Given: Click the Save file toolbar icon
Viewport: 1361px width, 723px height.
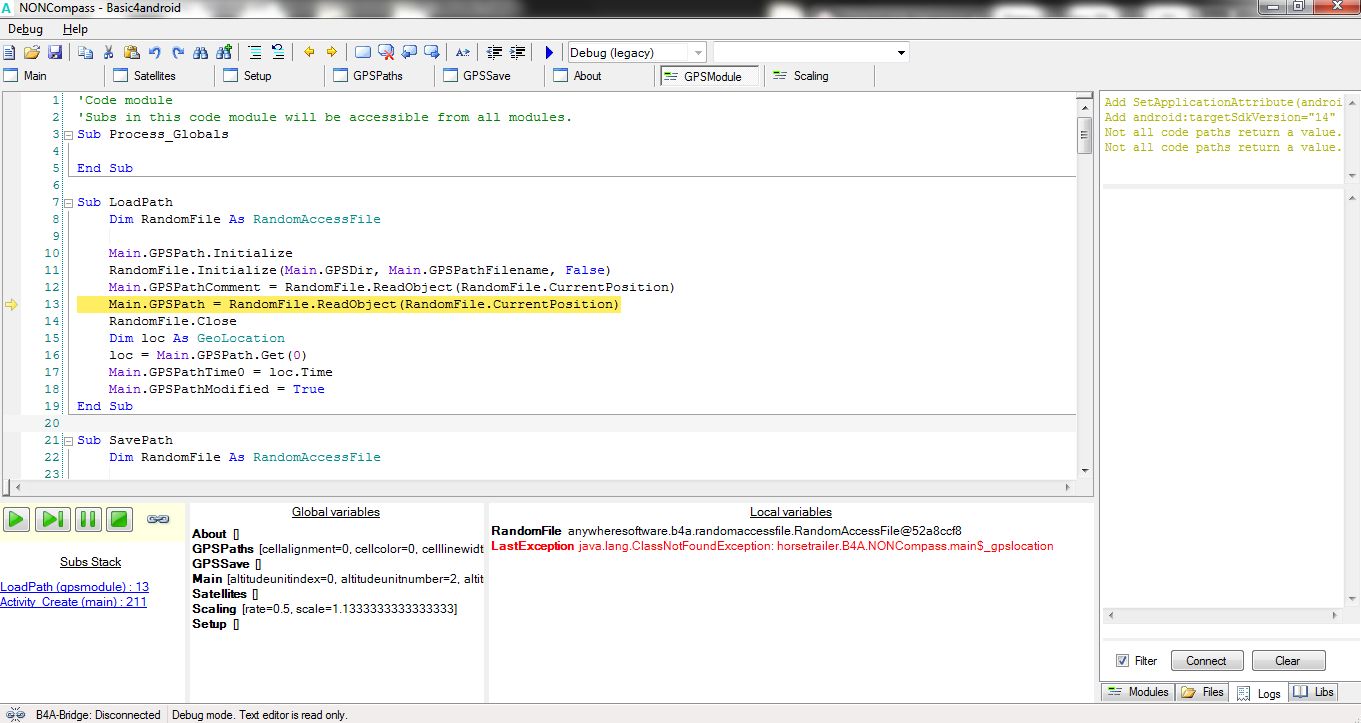Looking at the screenshot, I should pos(55,52).
